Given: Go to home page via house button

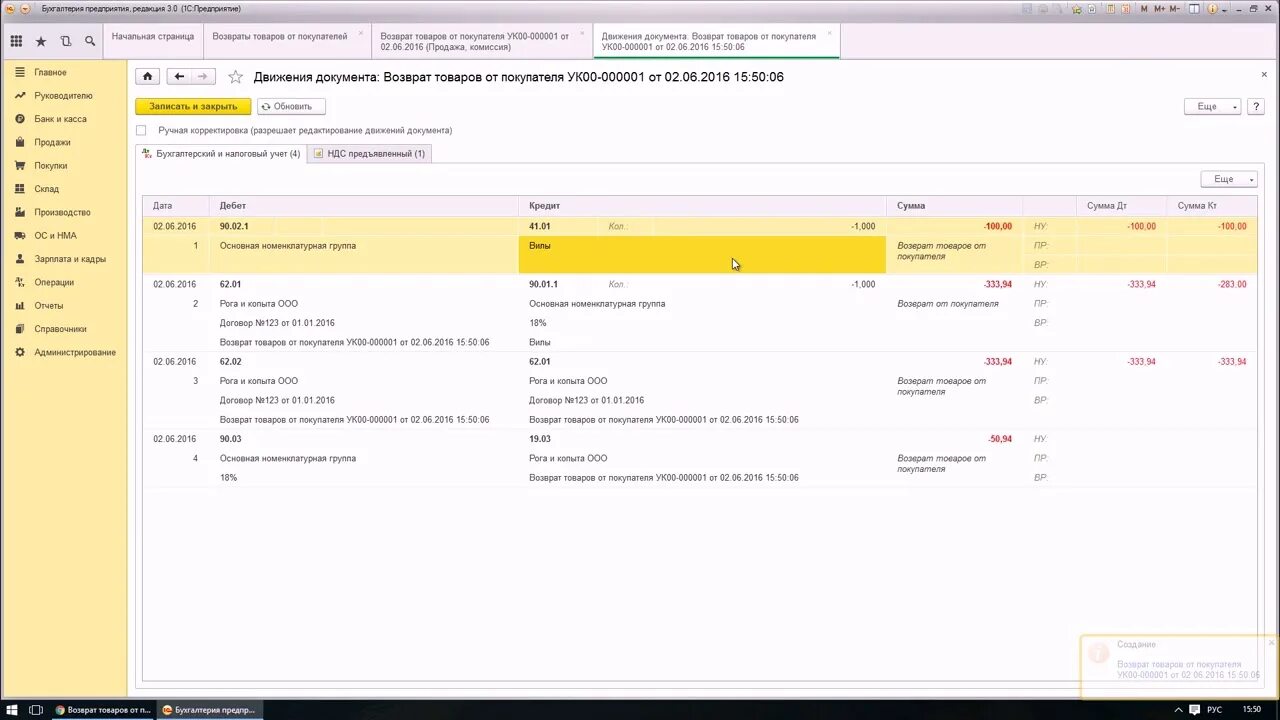Looking at the screenshot, I should coord(147,76).
